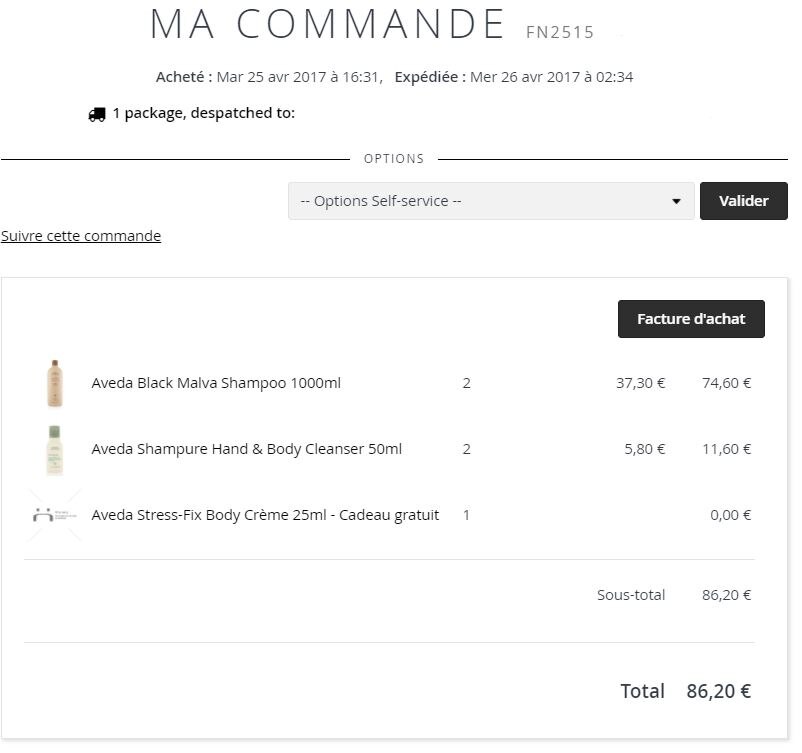Click the 11,60 € line total
Image resolution: width=802 pixels, height=753 pixels.
[726, 449]
